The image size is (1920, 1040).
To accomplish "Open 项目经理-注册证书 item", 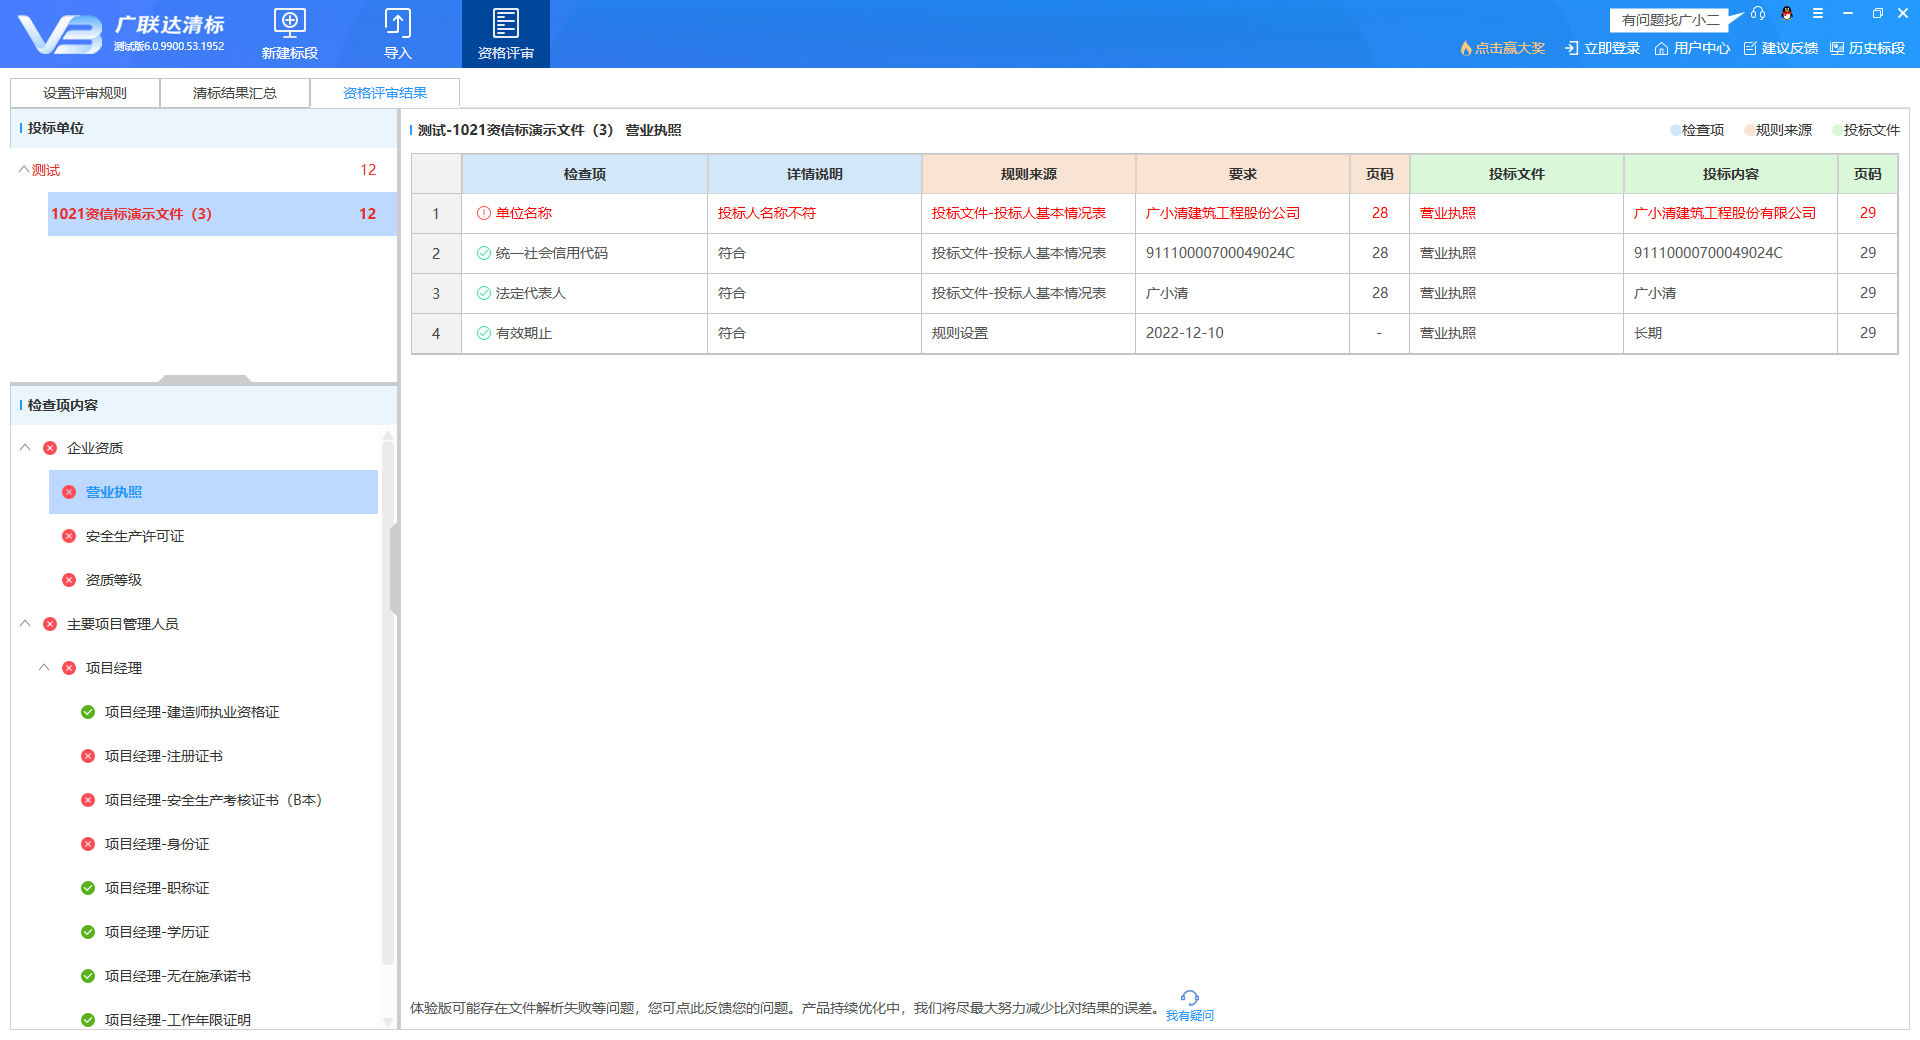I will (164, 756).
